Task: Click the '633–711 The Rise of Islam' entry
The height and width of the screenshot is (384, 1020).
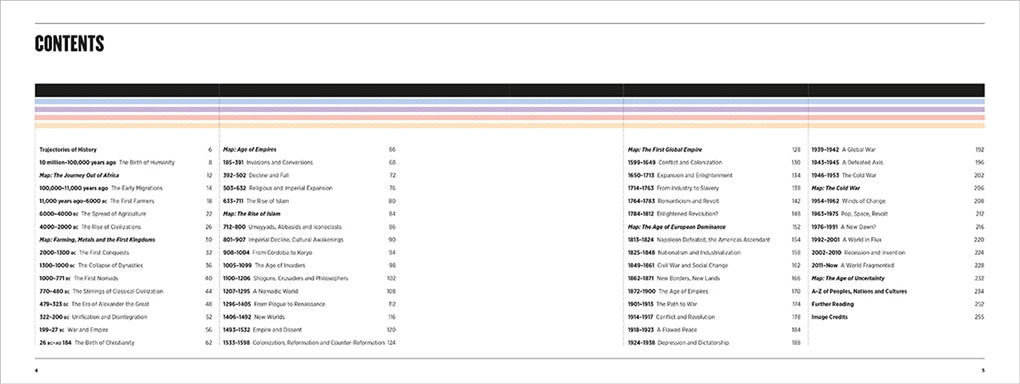Action: point(256,201)
